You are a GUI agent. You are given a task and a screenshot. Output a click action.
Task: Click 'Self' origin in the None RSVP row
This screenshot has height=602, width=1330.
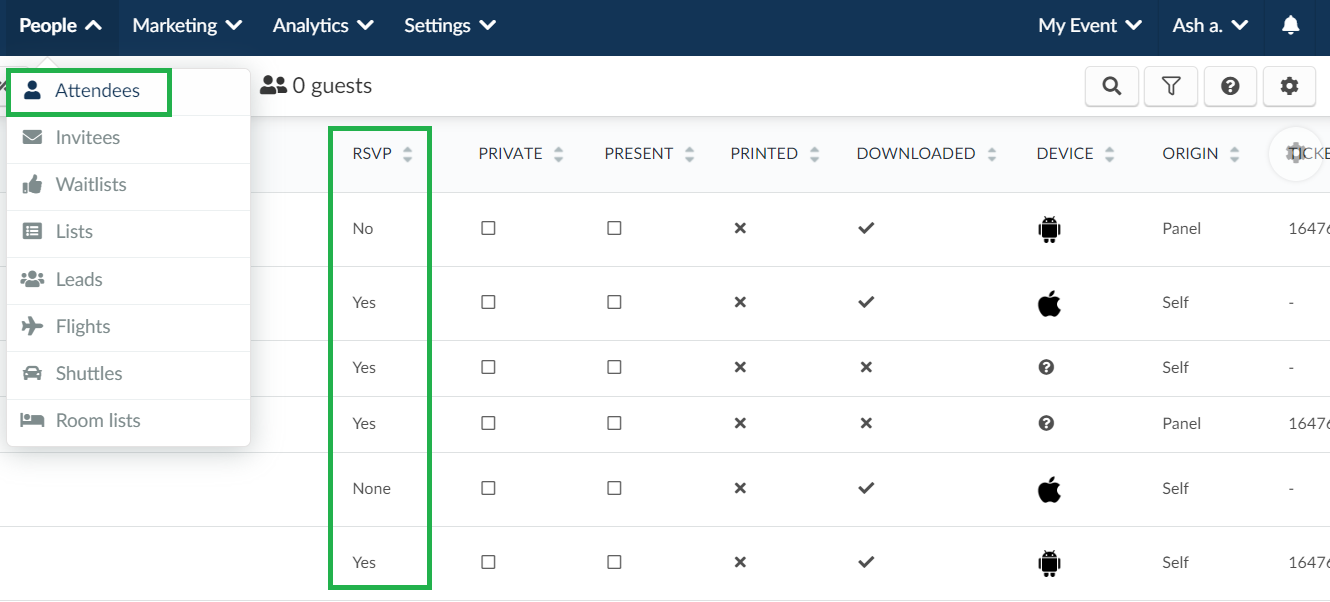pos(1175,489)
